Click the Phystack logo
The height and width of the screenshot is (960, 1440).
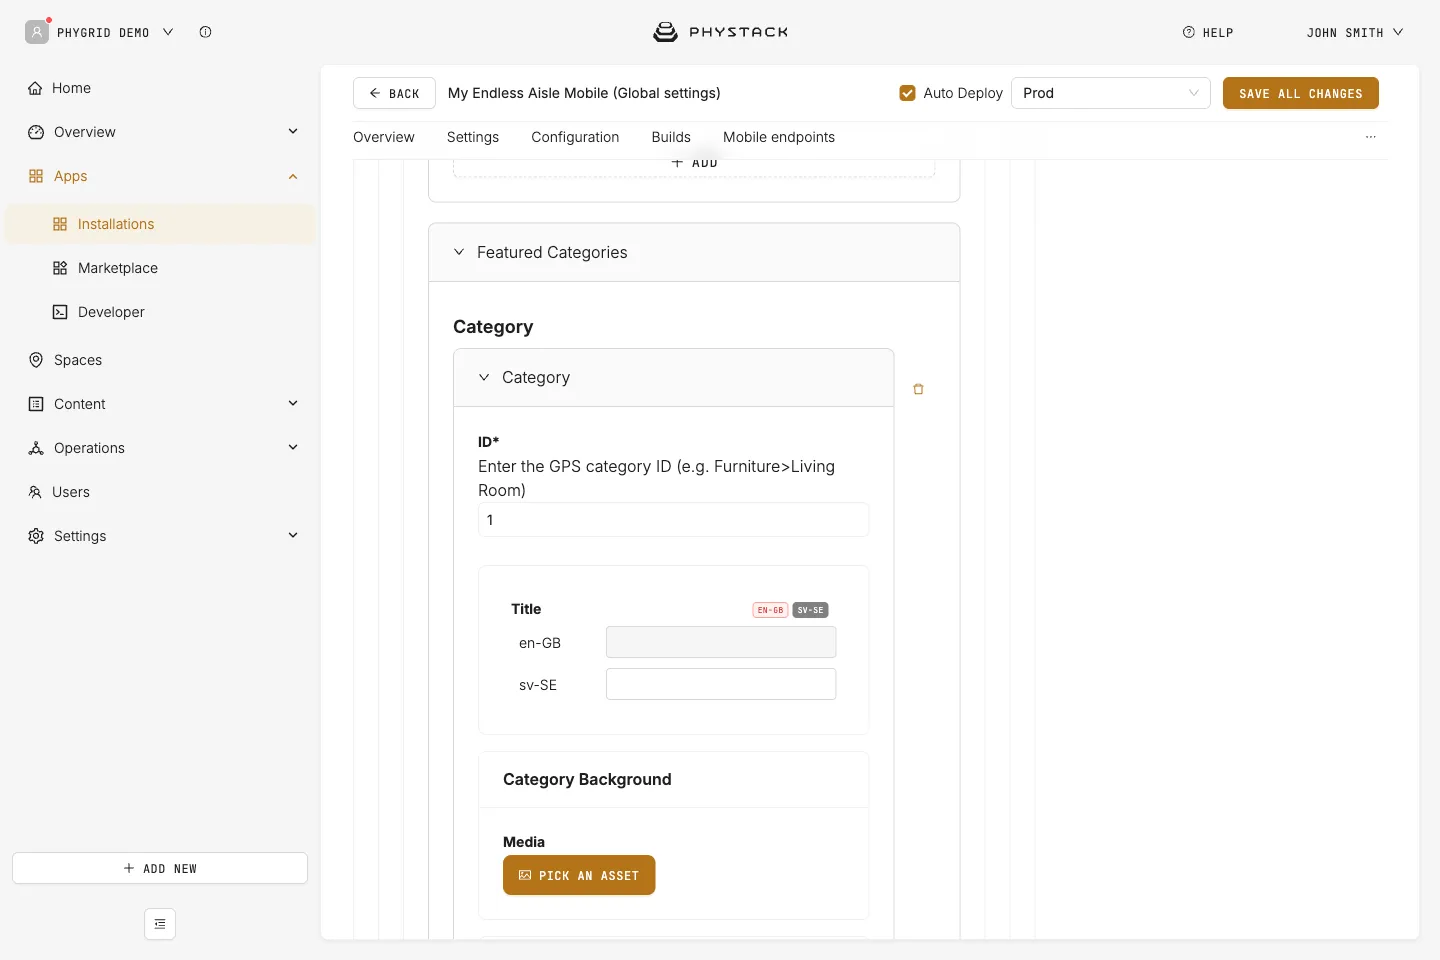click(x=720, y=32)
